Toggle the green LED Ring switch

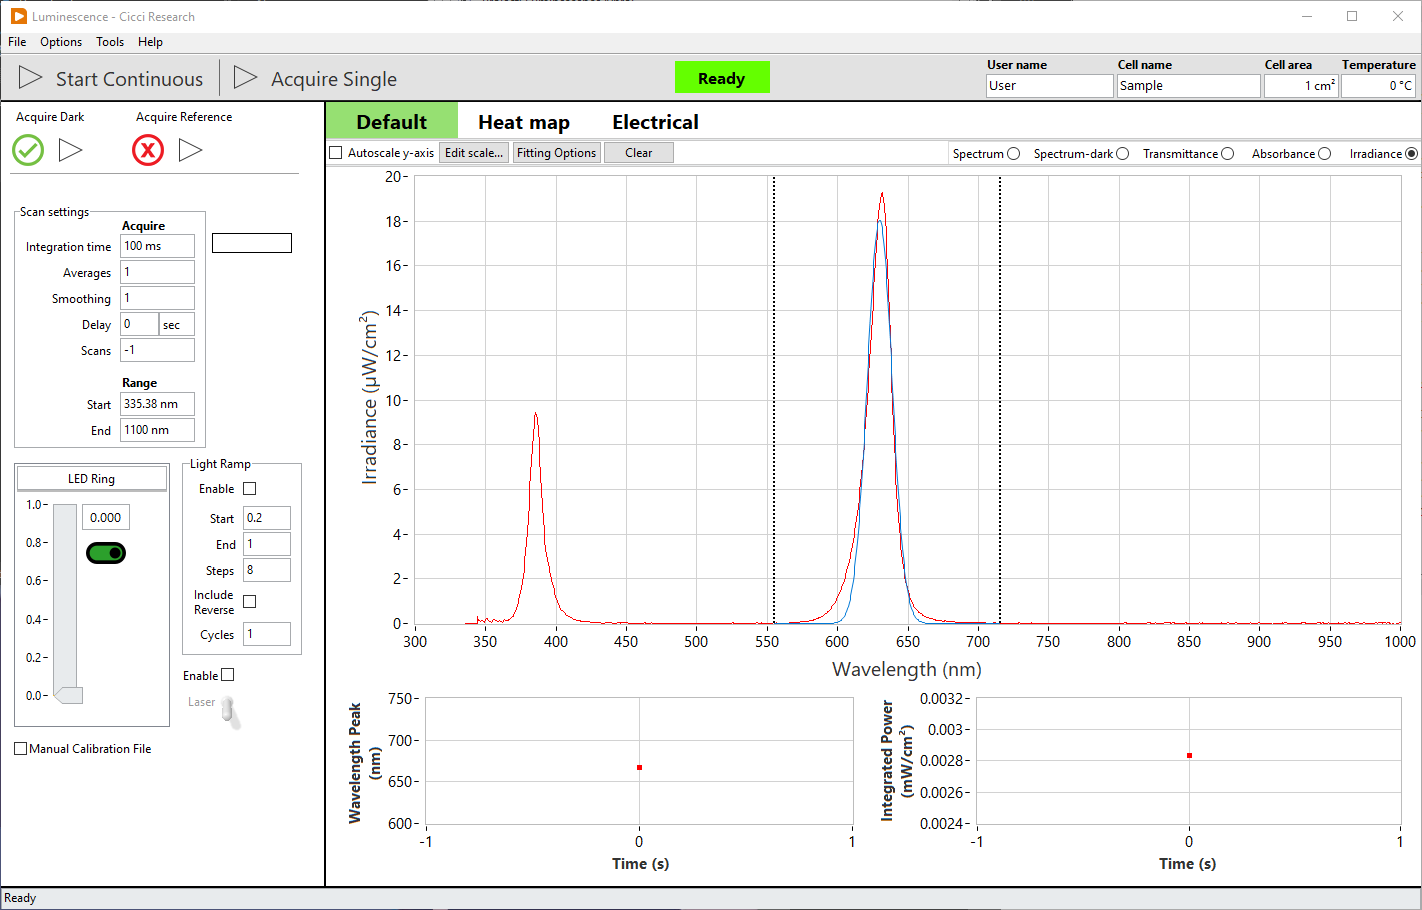coord(105,552)
